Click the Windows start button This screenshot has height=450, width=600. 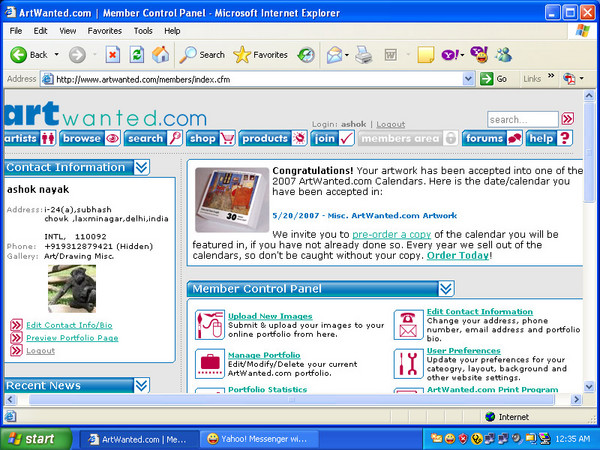(36, 439)
